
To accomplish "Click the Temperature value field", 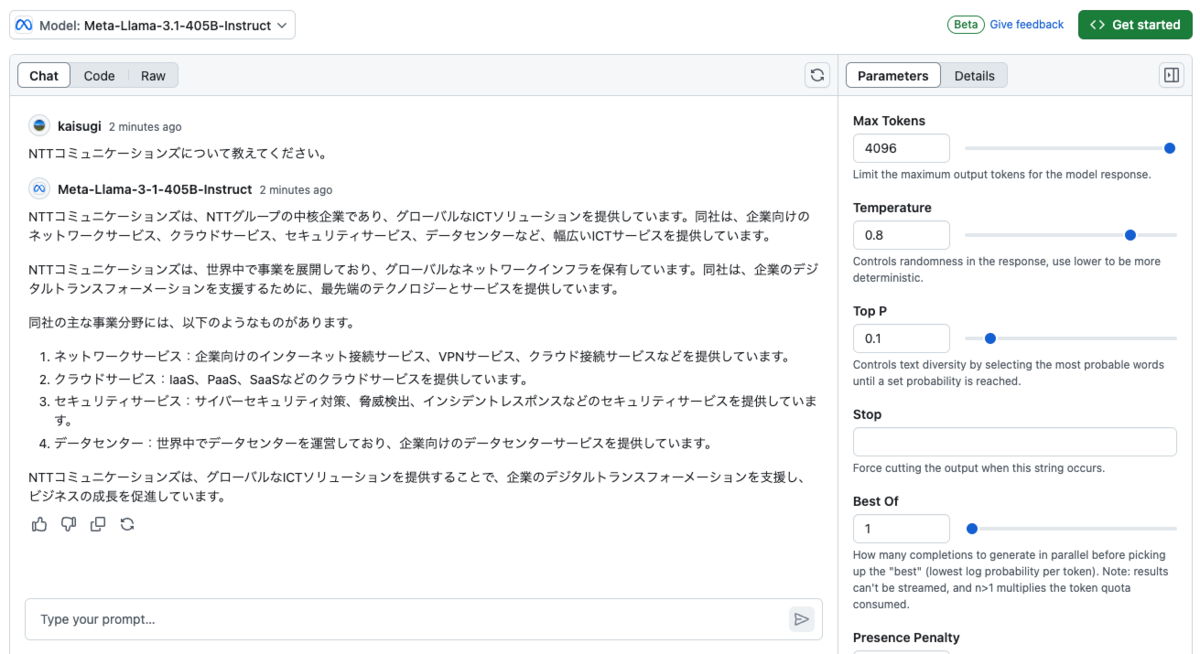I will point(901,235).
